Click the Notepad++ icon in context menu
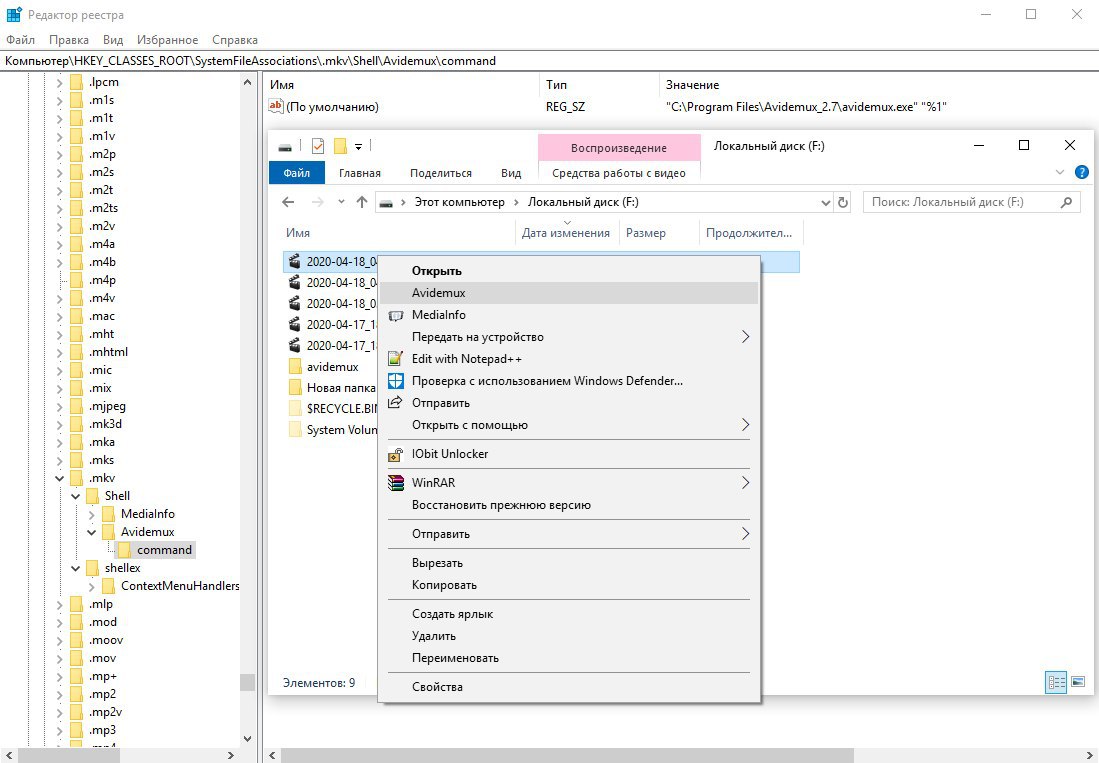Image resolution: width=1099 pixels, height=763 pixels. (395, 359)
